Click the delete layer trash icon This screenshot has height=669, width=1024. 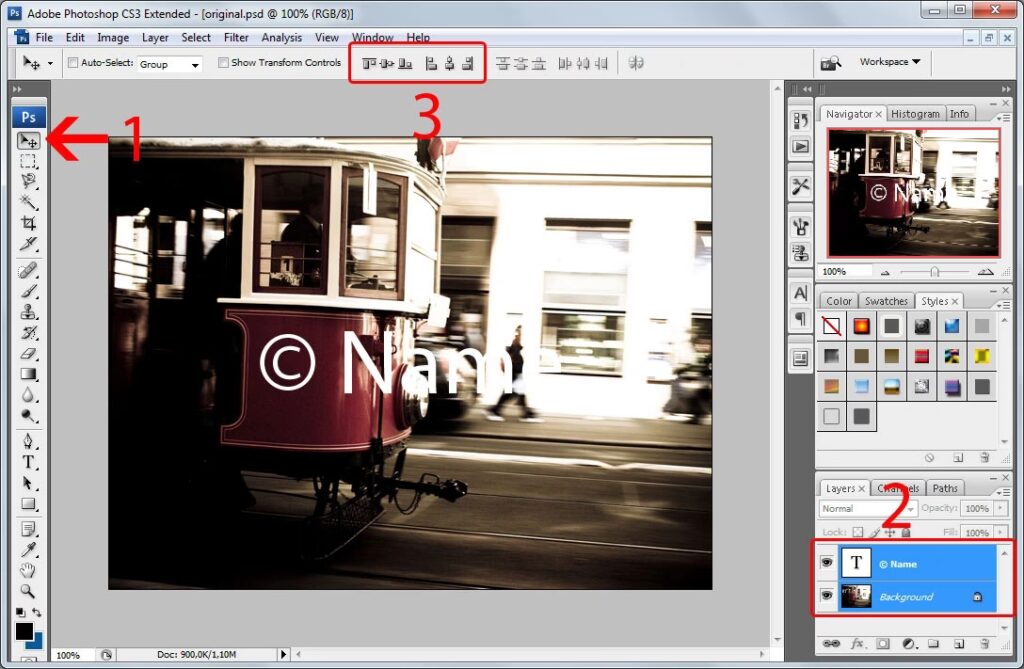(x=984, y=643)
